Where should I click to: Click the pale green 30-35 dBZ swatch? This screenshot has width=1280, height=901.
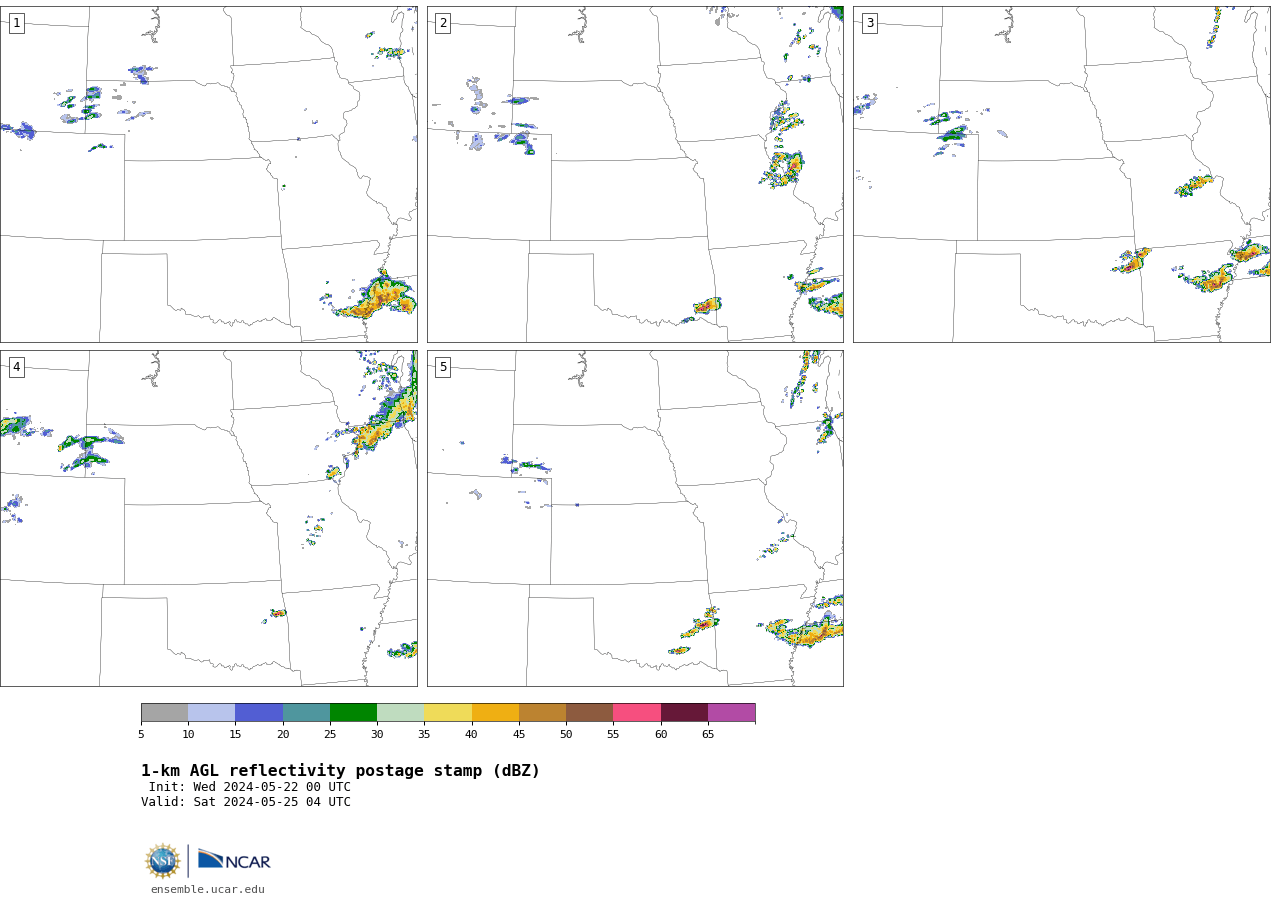tap(400, 713)
